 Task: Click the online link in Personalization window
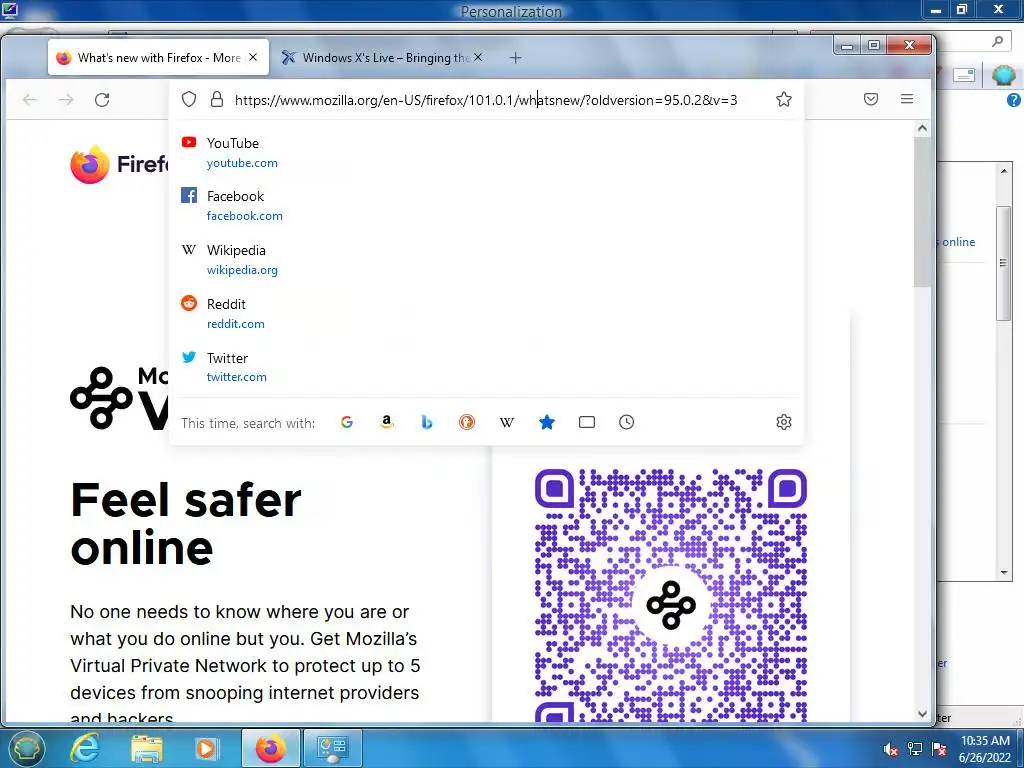(958, 242)
